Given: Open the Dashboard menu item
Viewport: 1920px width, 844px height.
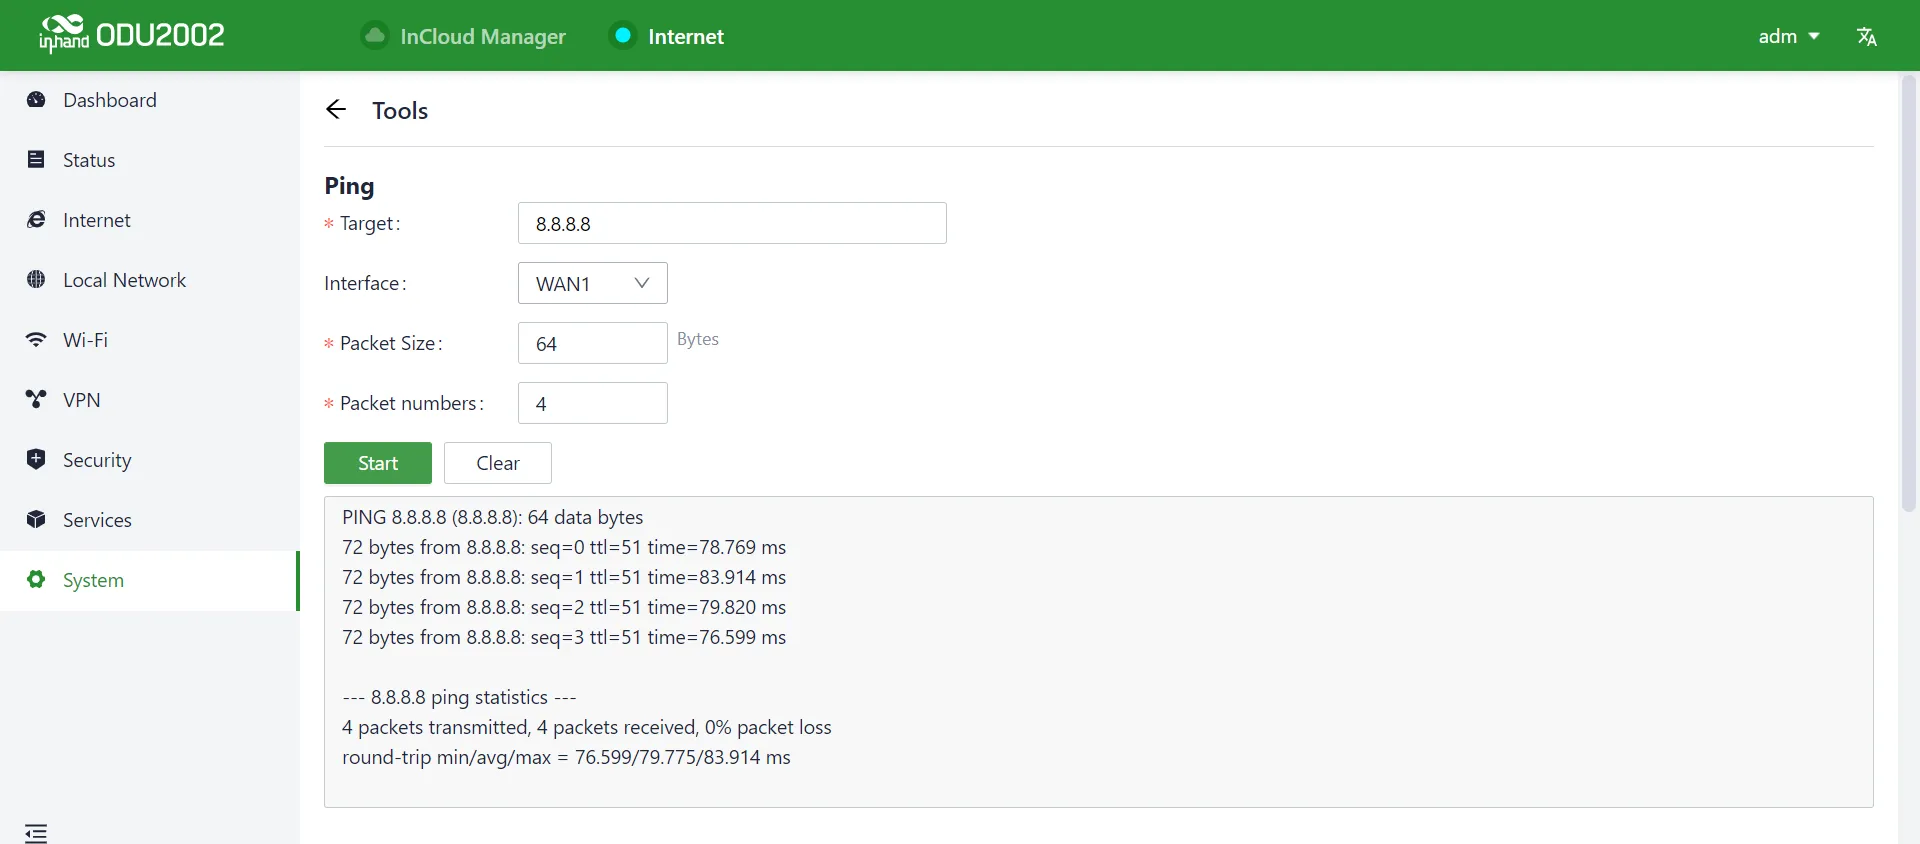Looking at the screenshot, I should [150, 100].
